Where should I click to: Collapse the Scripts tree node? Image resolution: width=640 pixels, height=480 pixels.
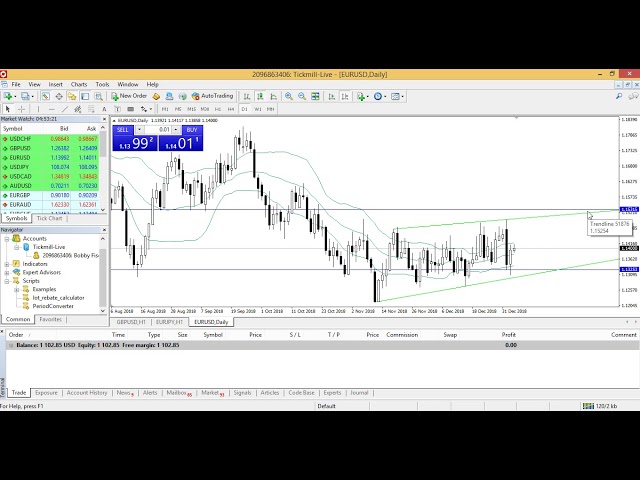[x=7, y=281]
